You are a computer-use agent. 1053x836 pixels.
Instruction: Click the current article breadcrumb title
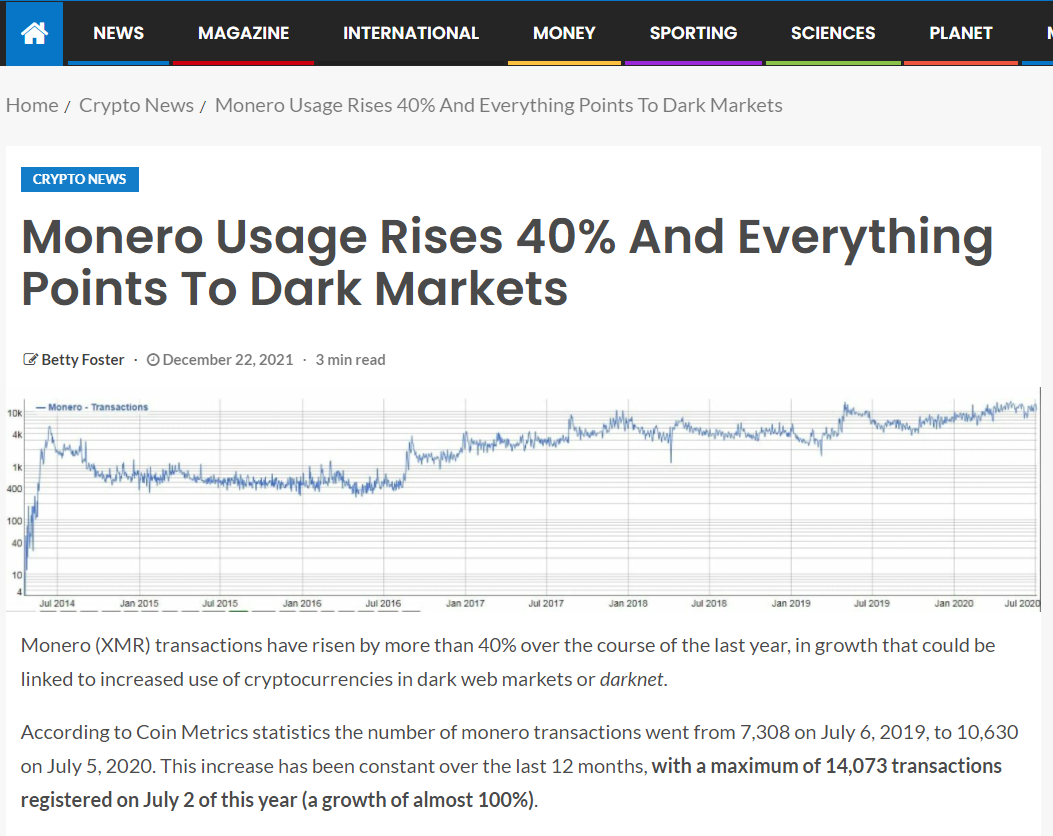point(498,105)
